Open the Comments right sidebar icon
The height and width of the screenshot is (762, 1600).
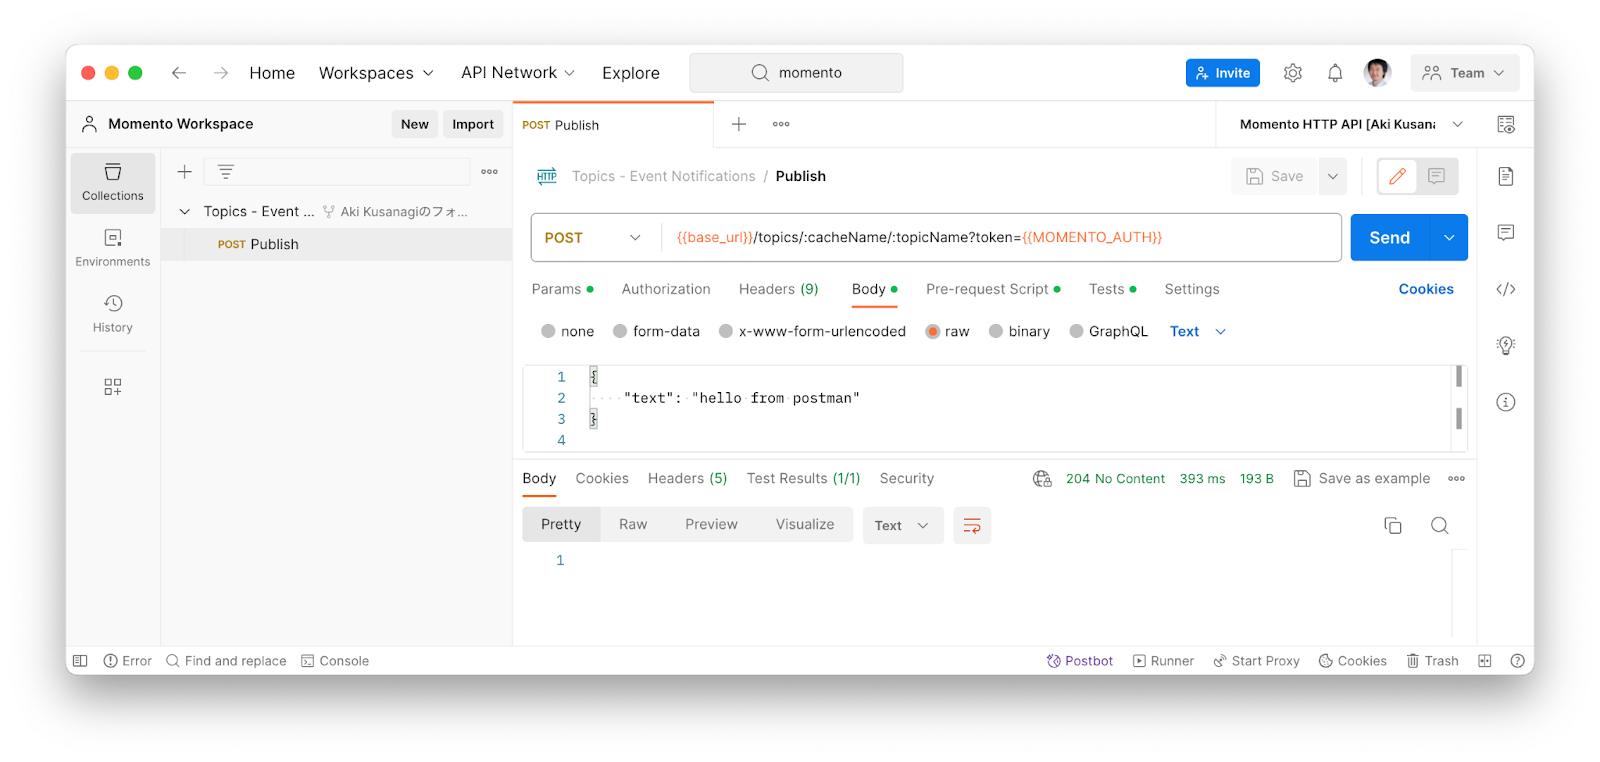coord(1506,233)
